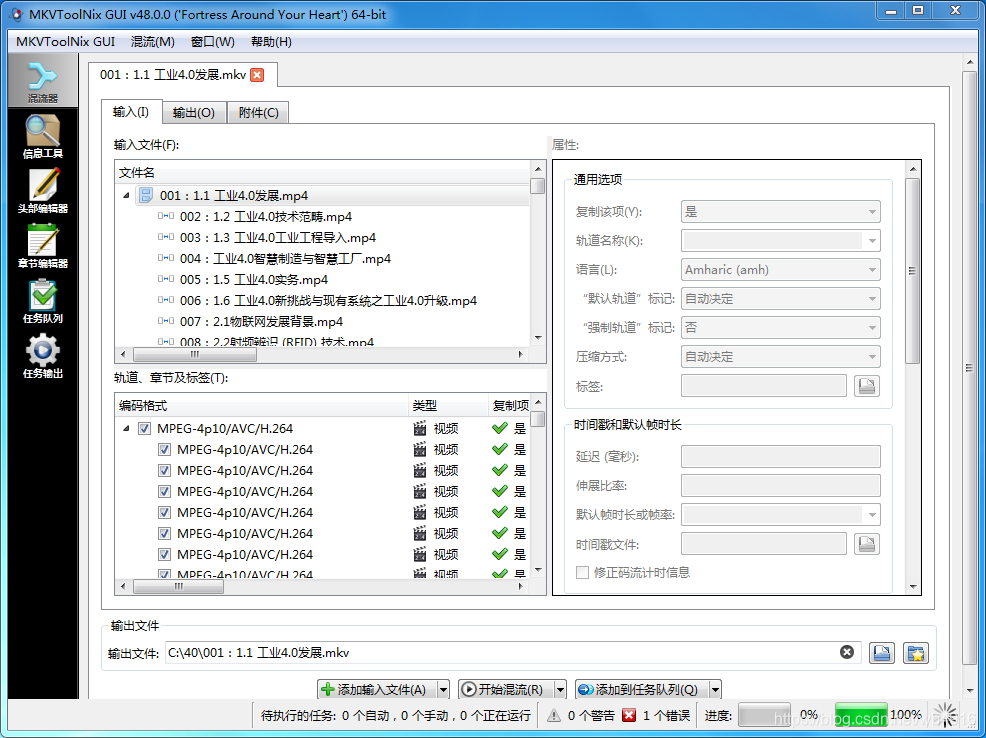Uncheck the seventh MPEG-4p10/AVC/H.264 track checkbox
The height and width of the screenshot is (738, 986).
(x=164, y=554)
